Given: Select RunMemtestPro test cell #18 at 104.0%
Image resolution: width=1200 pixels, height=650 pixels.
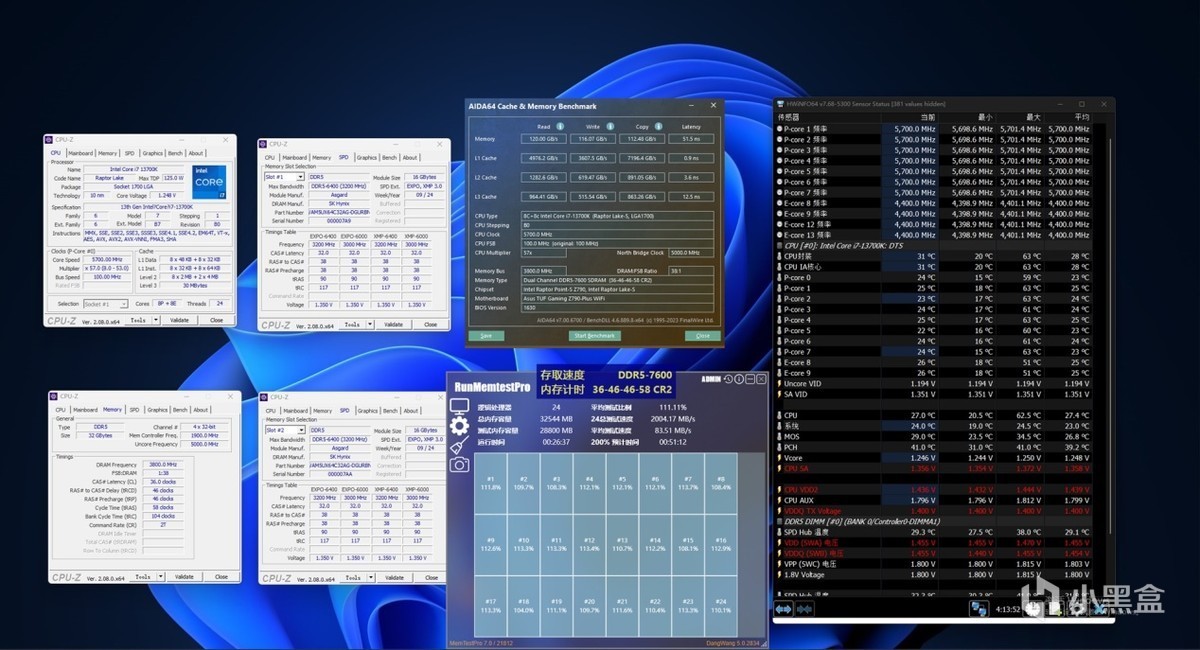Looking at the screenshot, I should click(x=524, y=606).
